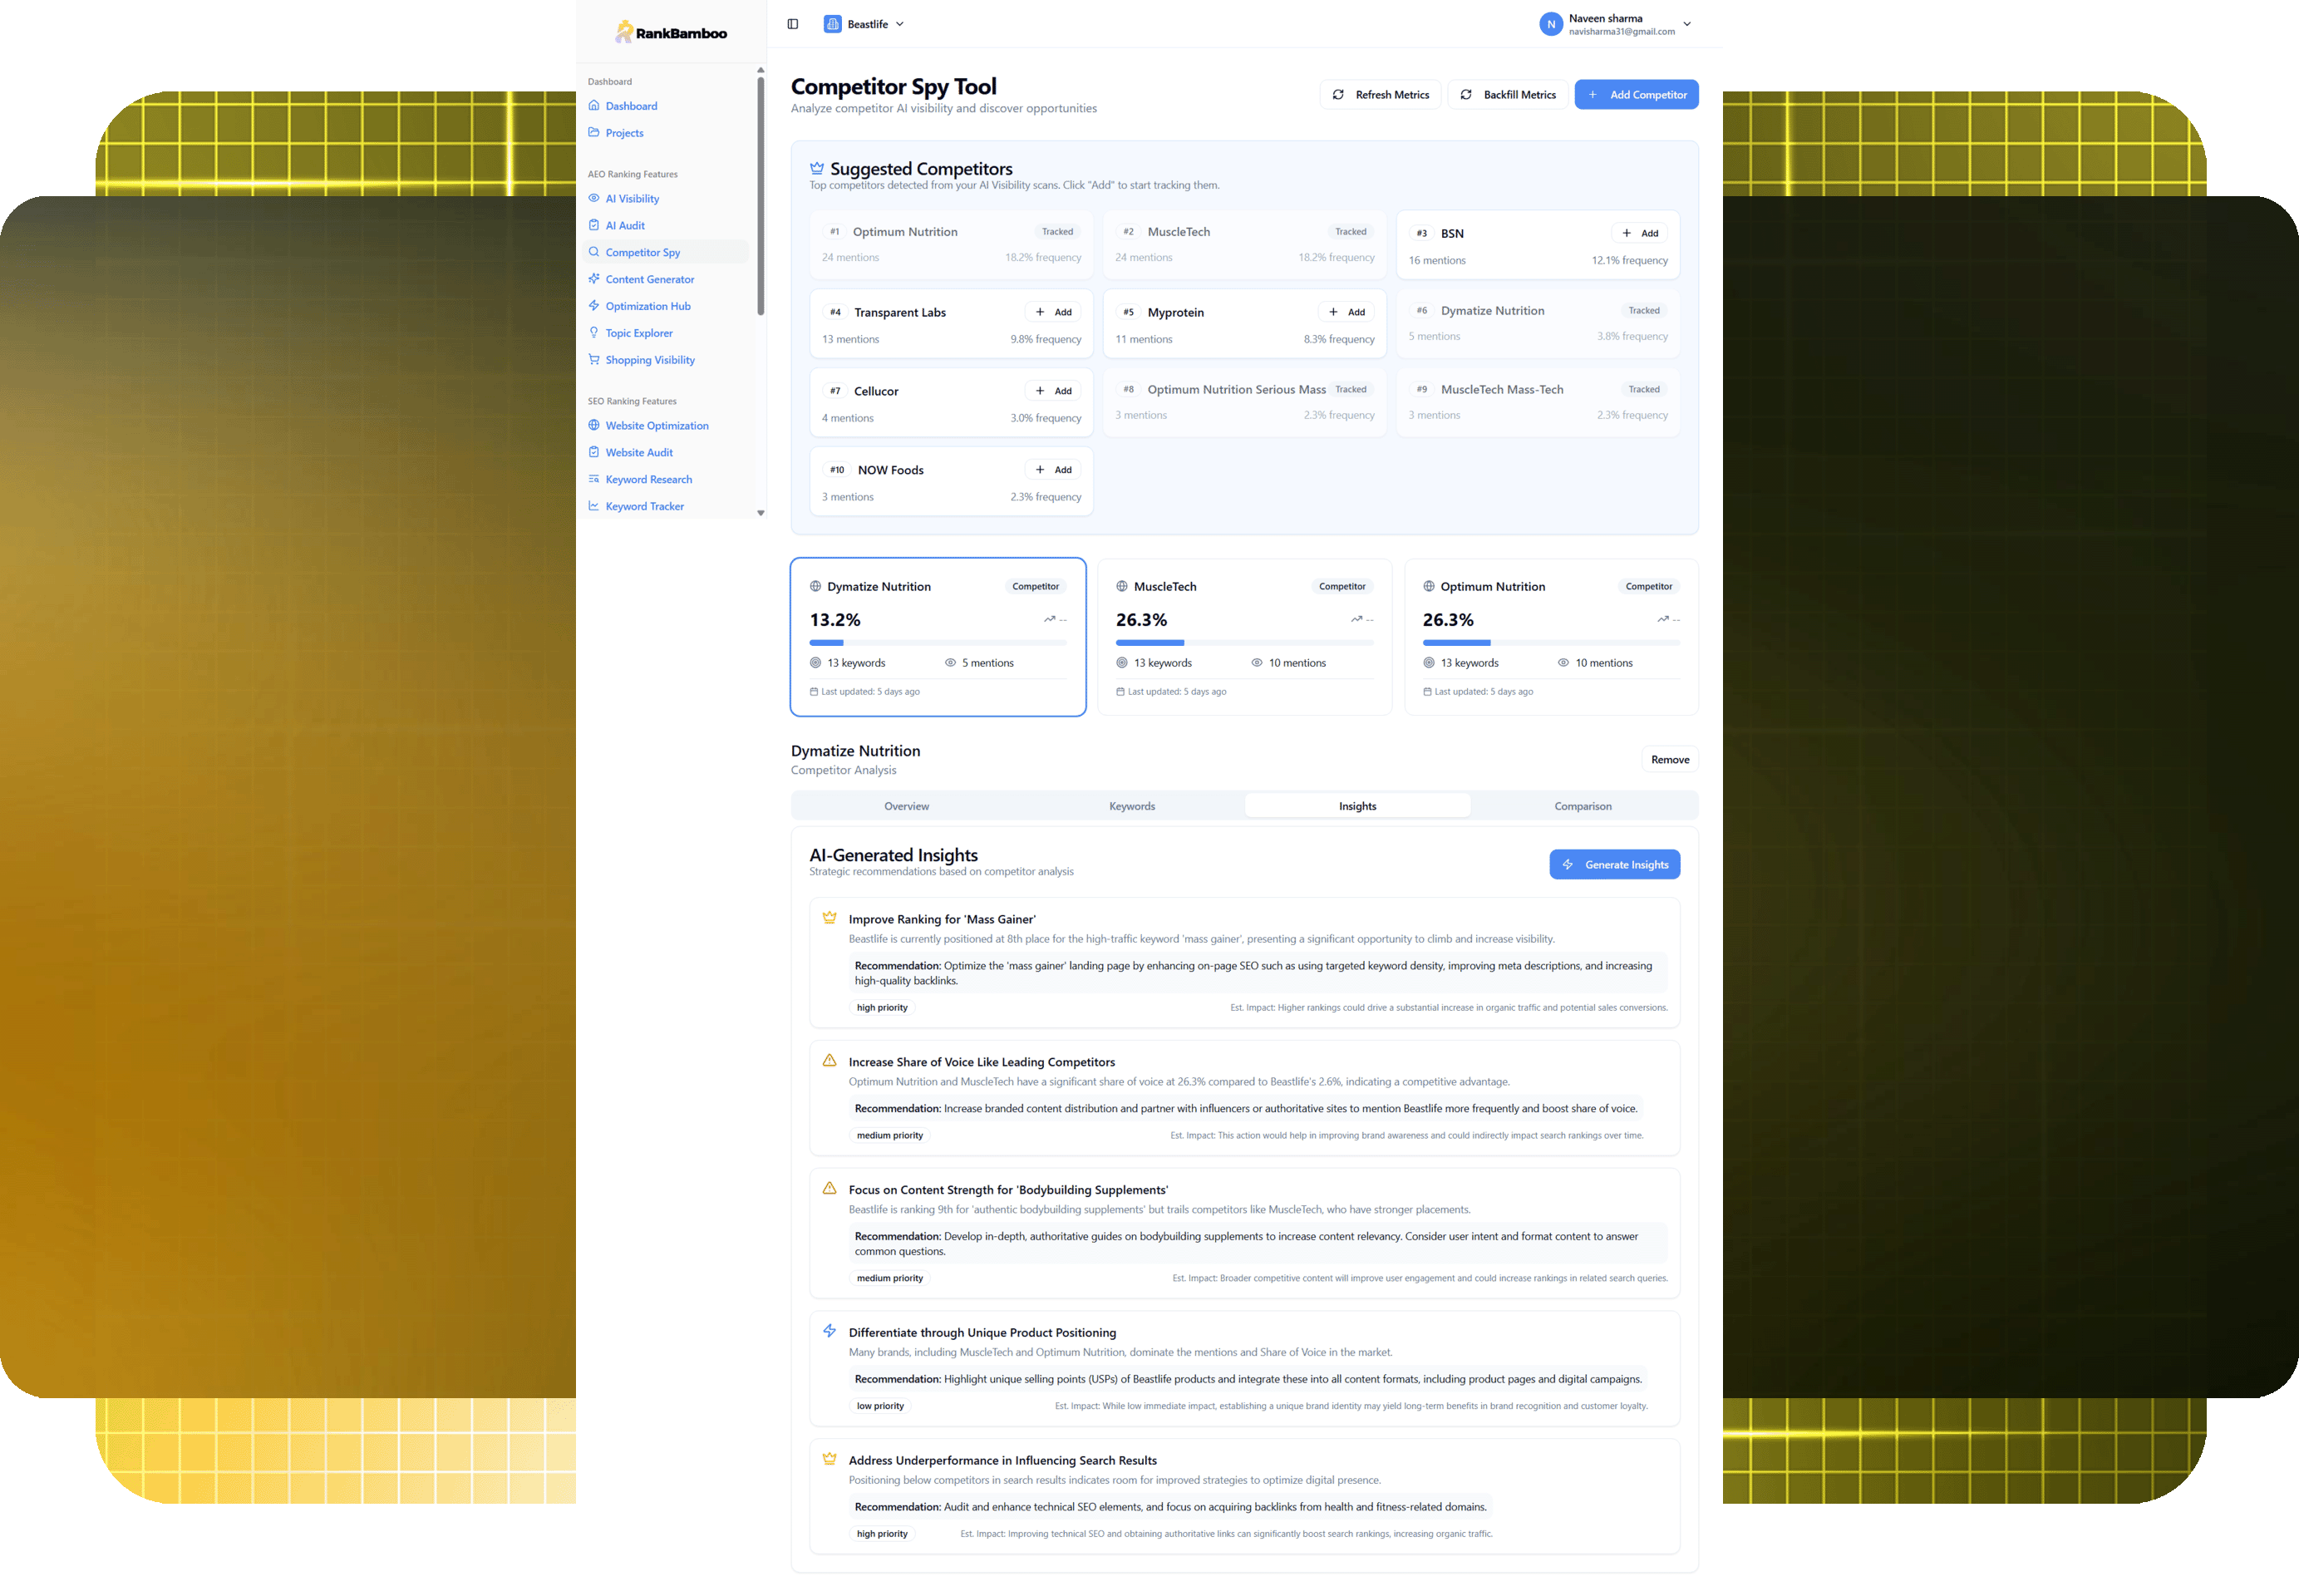The image size is (2299, 1596).
Task: Click the Website Optimization globe icon
Action: [x=594, y=425]
